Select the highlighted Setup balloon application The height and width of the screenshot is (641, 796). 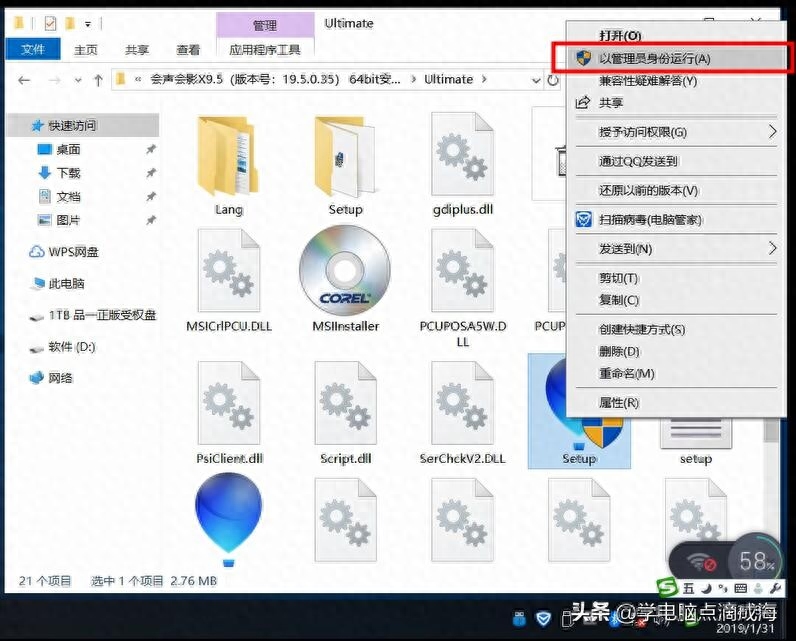click(579, 412)
